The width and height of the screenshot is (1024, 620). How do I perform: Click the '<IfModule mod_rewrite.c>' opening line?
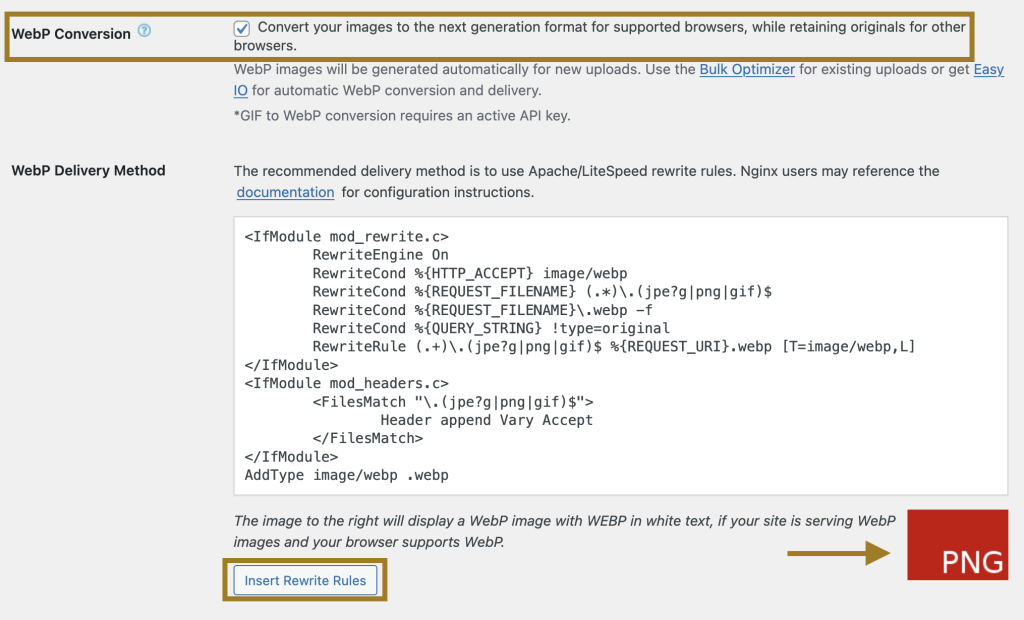point(346,237)
